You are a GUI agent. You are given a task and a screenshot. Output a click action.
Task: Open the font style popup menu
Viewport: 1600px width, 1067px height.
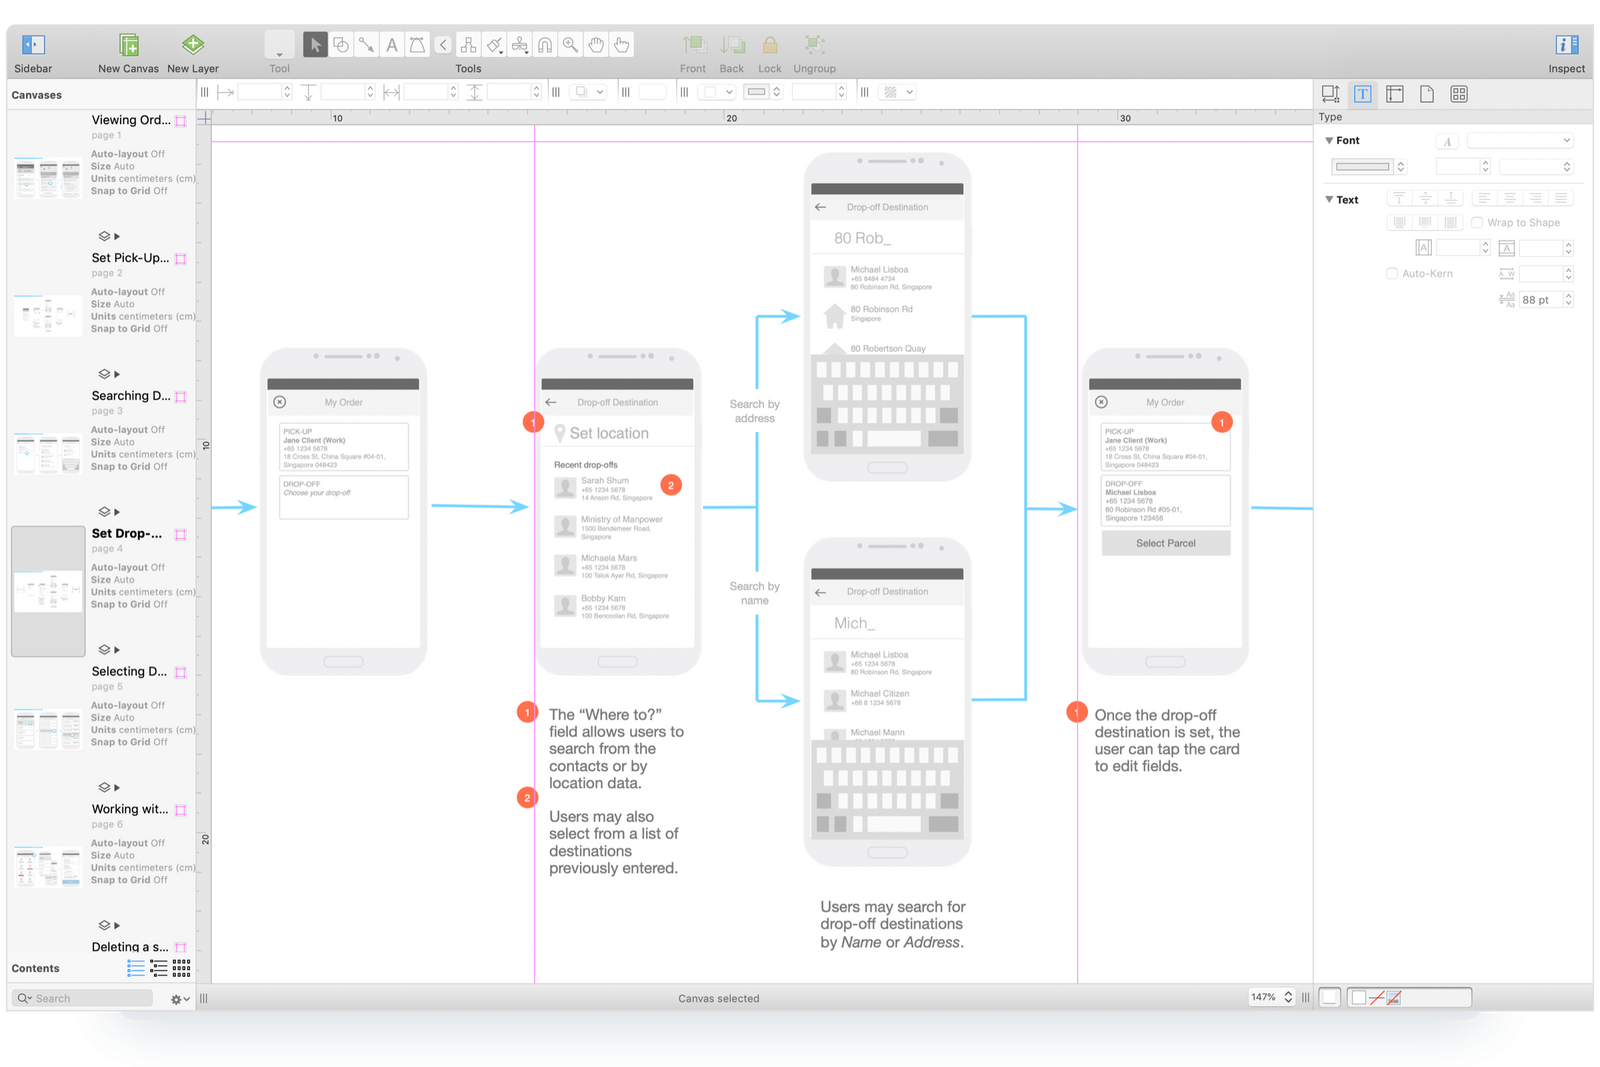tap(1536, 167)
